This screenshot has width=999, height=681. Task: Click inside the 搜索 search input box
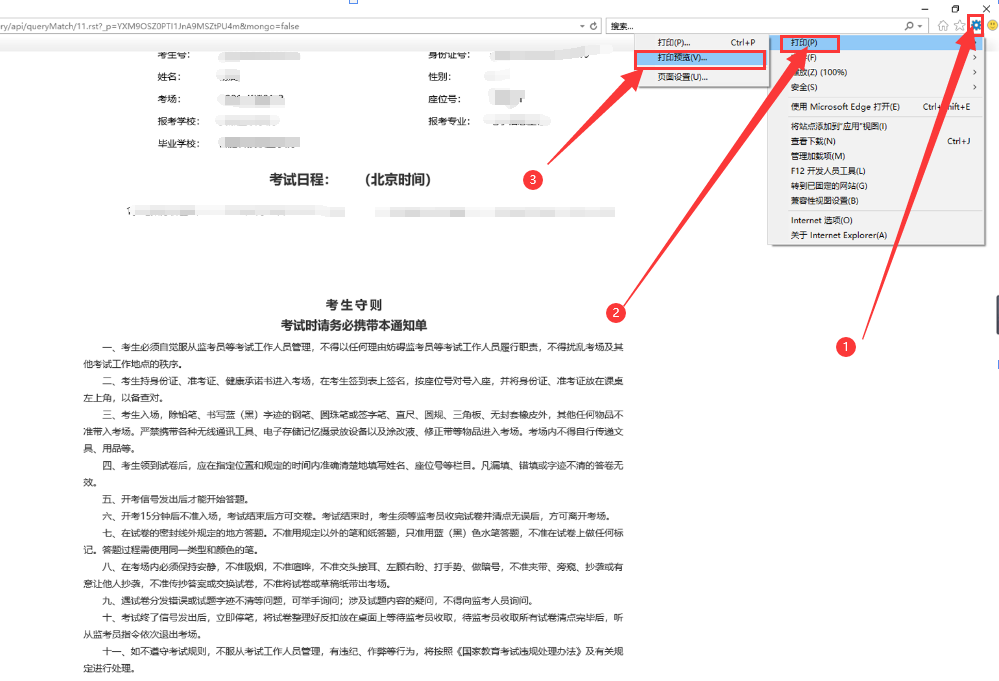(x=700, y=24)
